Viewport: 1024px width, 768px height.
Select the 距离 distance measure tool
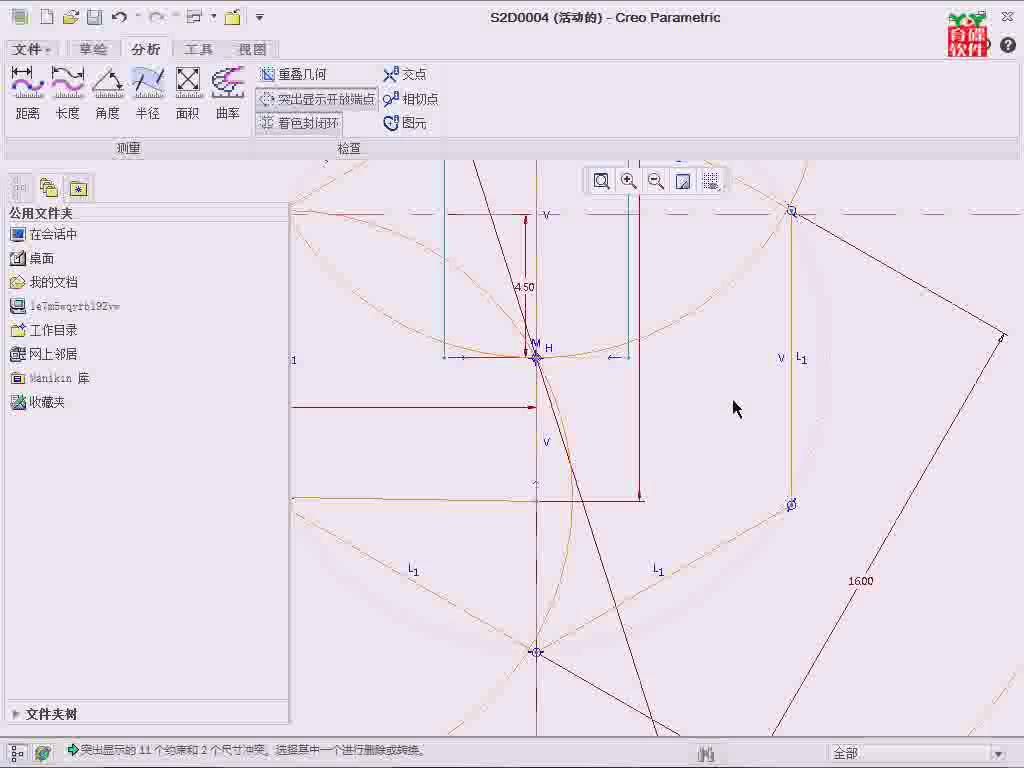coord(27,93)
